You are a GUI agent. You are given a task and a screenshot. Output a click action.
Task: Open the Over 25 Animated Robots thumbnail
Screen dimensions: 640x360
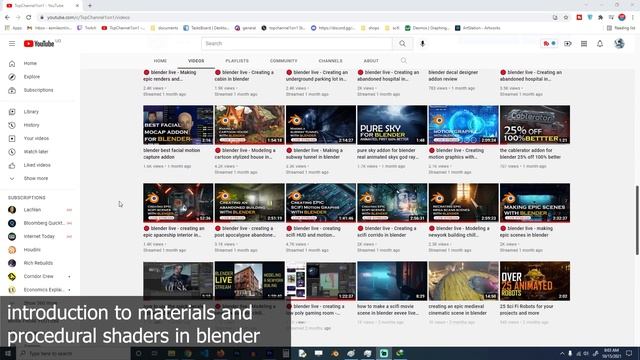point(535,281)
